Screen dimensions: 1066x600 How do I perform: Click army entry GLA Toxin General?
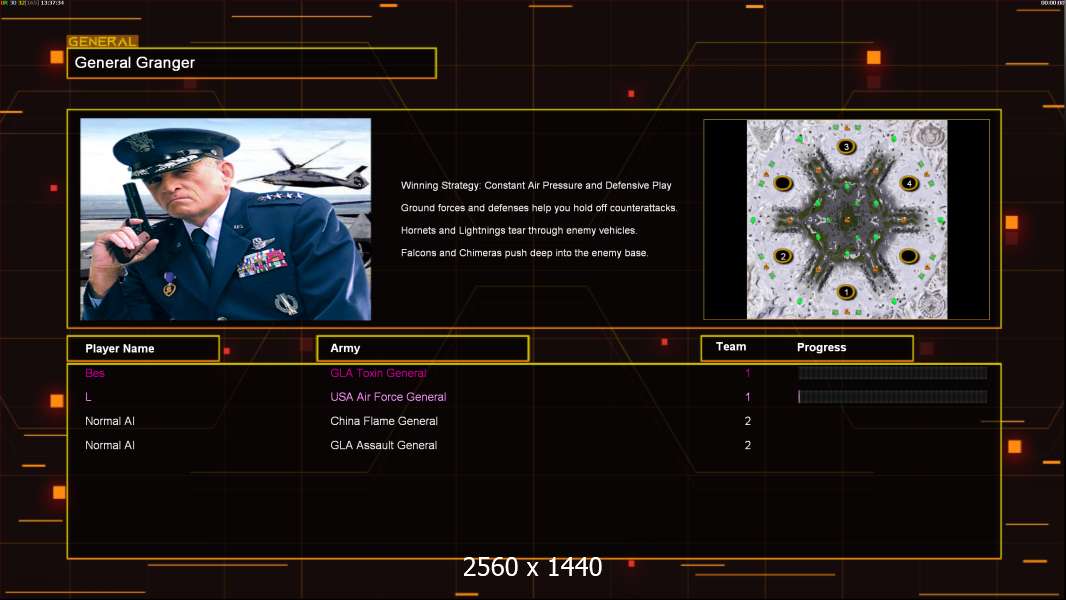pos(378,373)
